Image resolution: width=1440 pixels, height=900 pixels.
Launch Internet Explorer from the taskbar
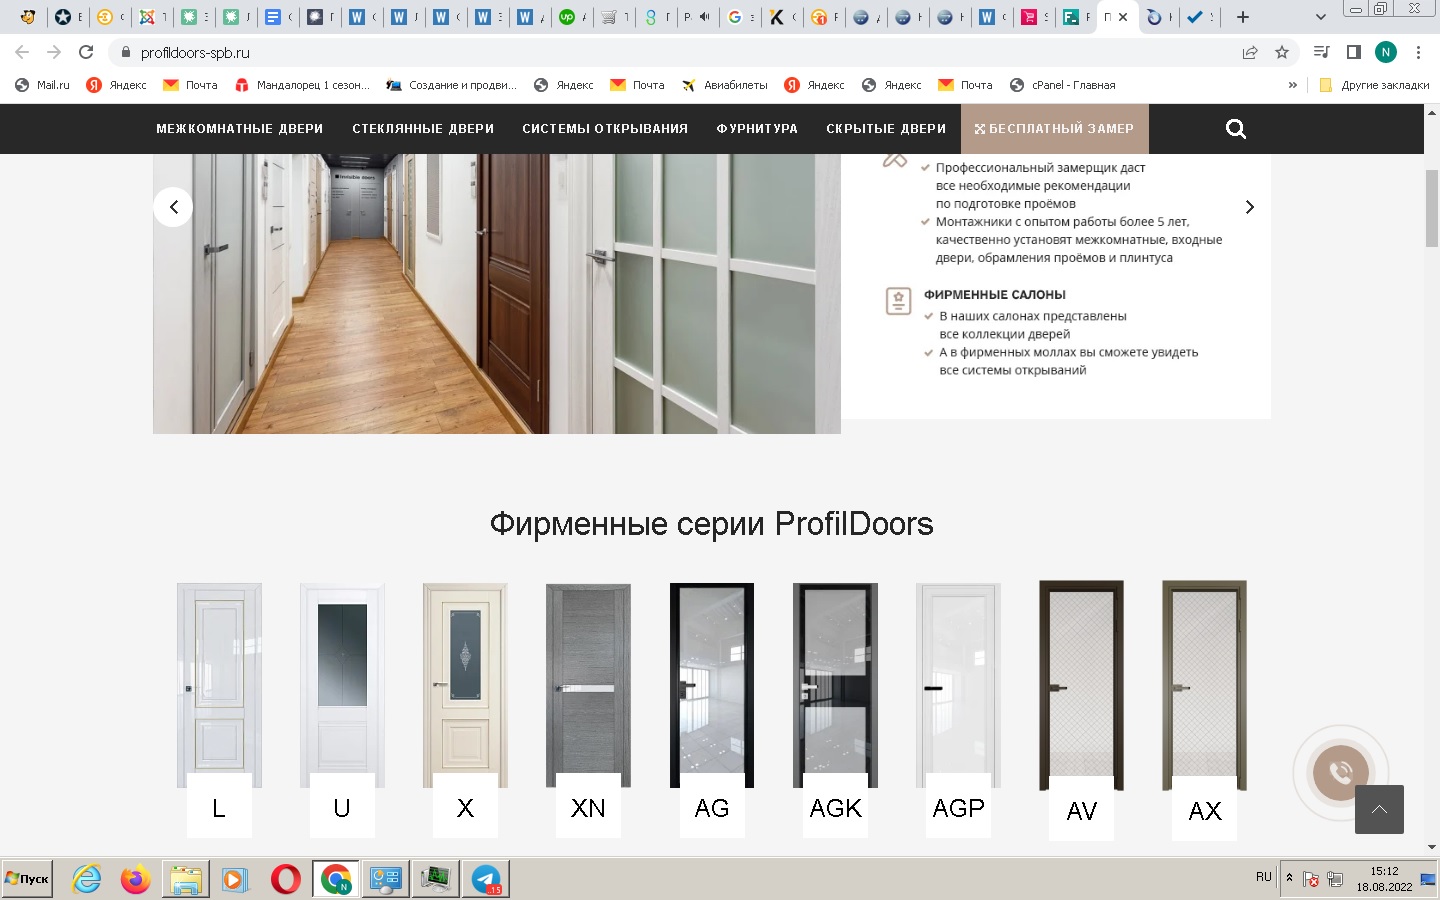pos(87,879)
